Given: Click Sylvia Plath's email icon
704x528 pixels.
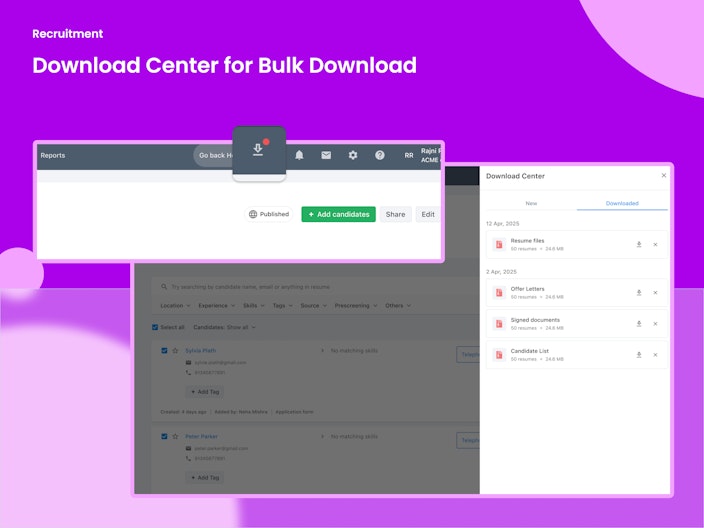Looking at the screenshot, I should pos(189,363).
